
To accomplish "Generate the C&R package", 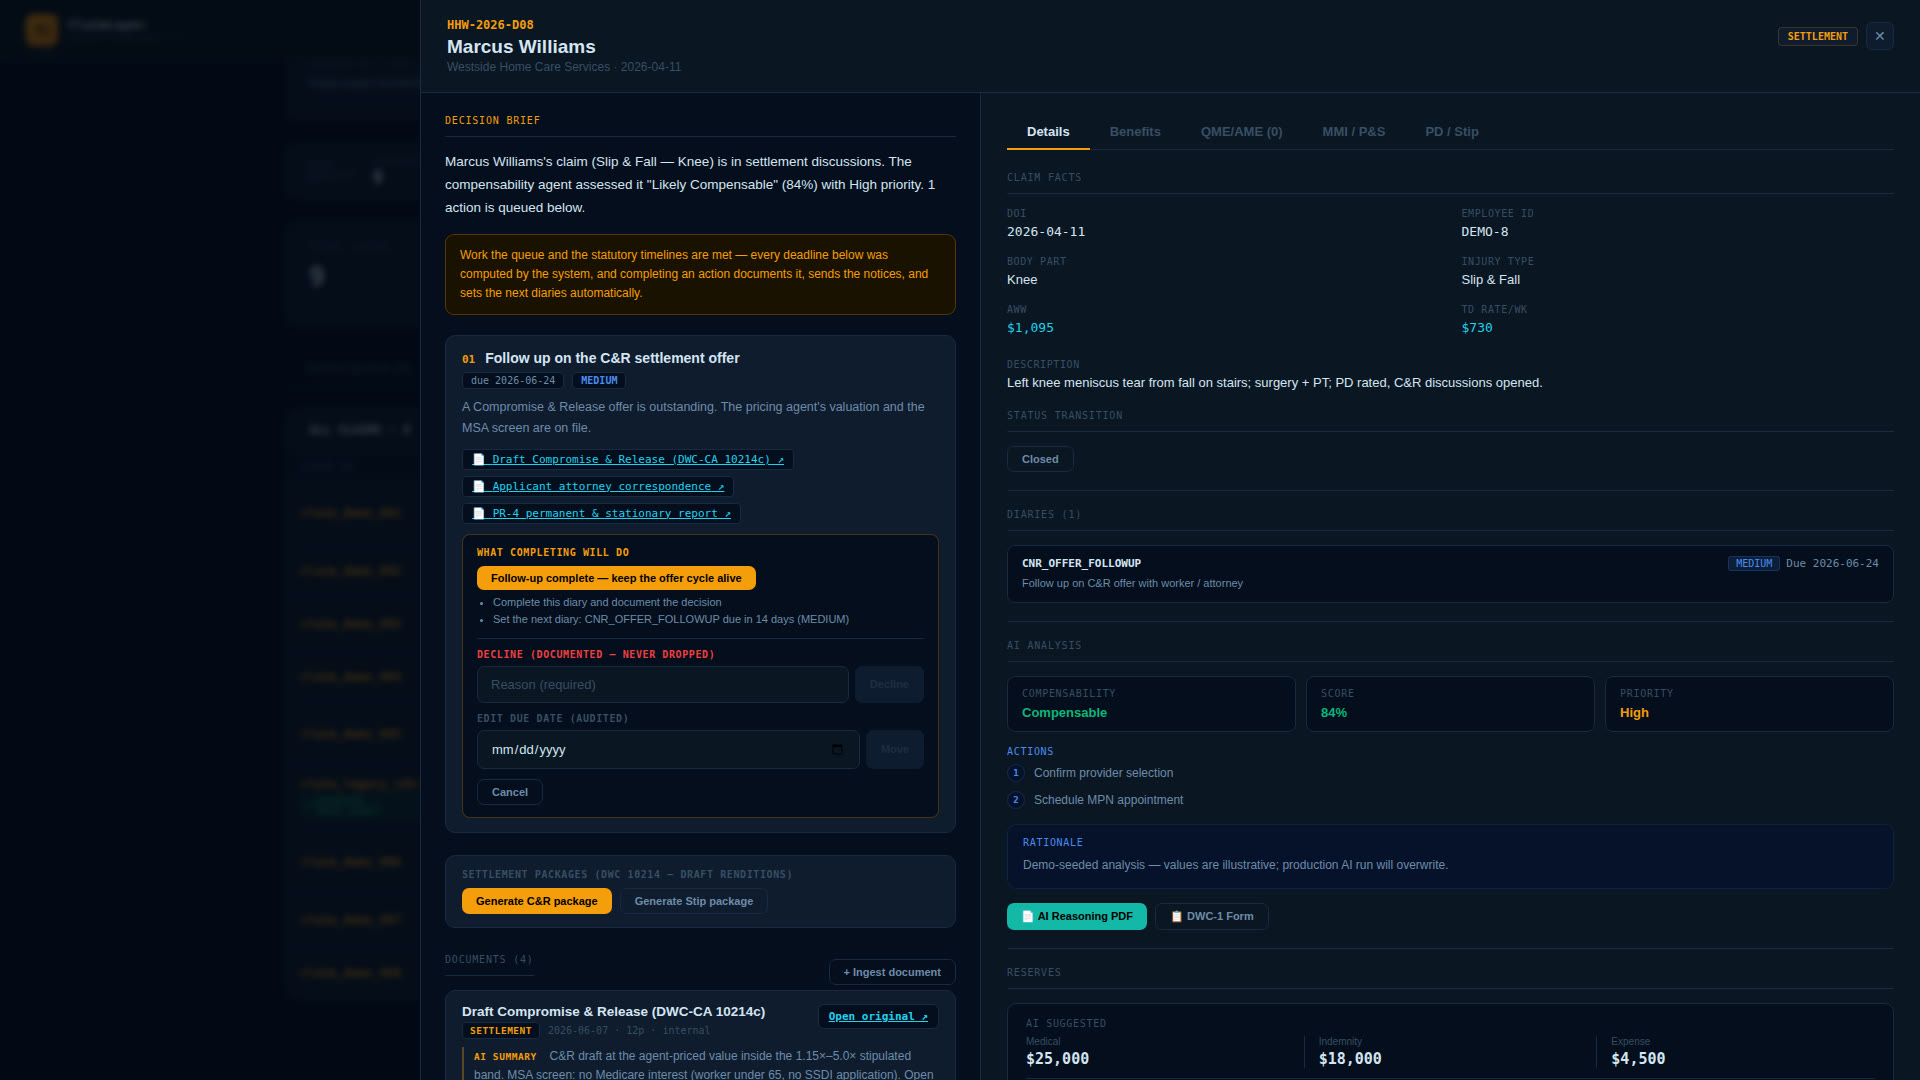I will (x=536, y=901).
